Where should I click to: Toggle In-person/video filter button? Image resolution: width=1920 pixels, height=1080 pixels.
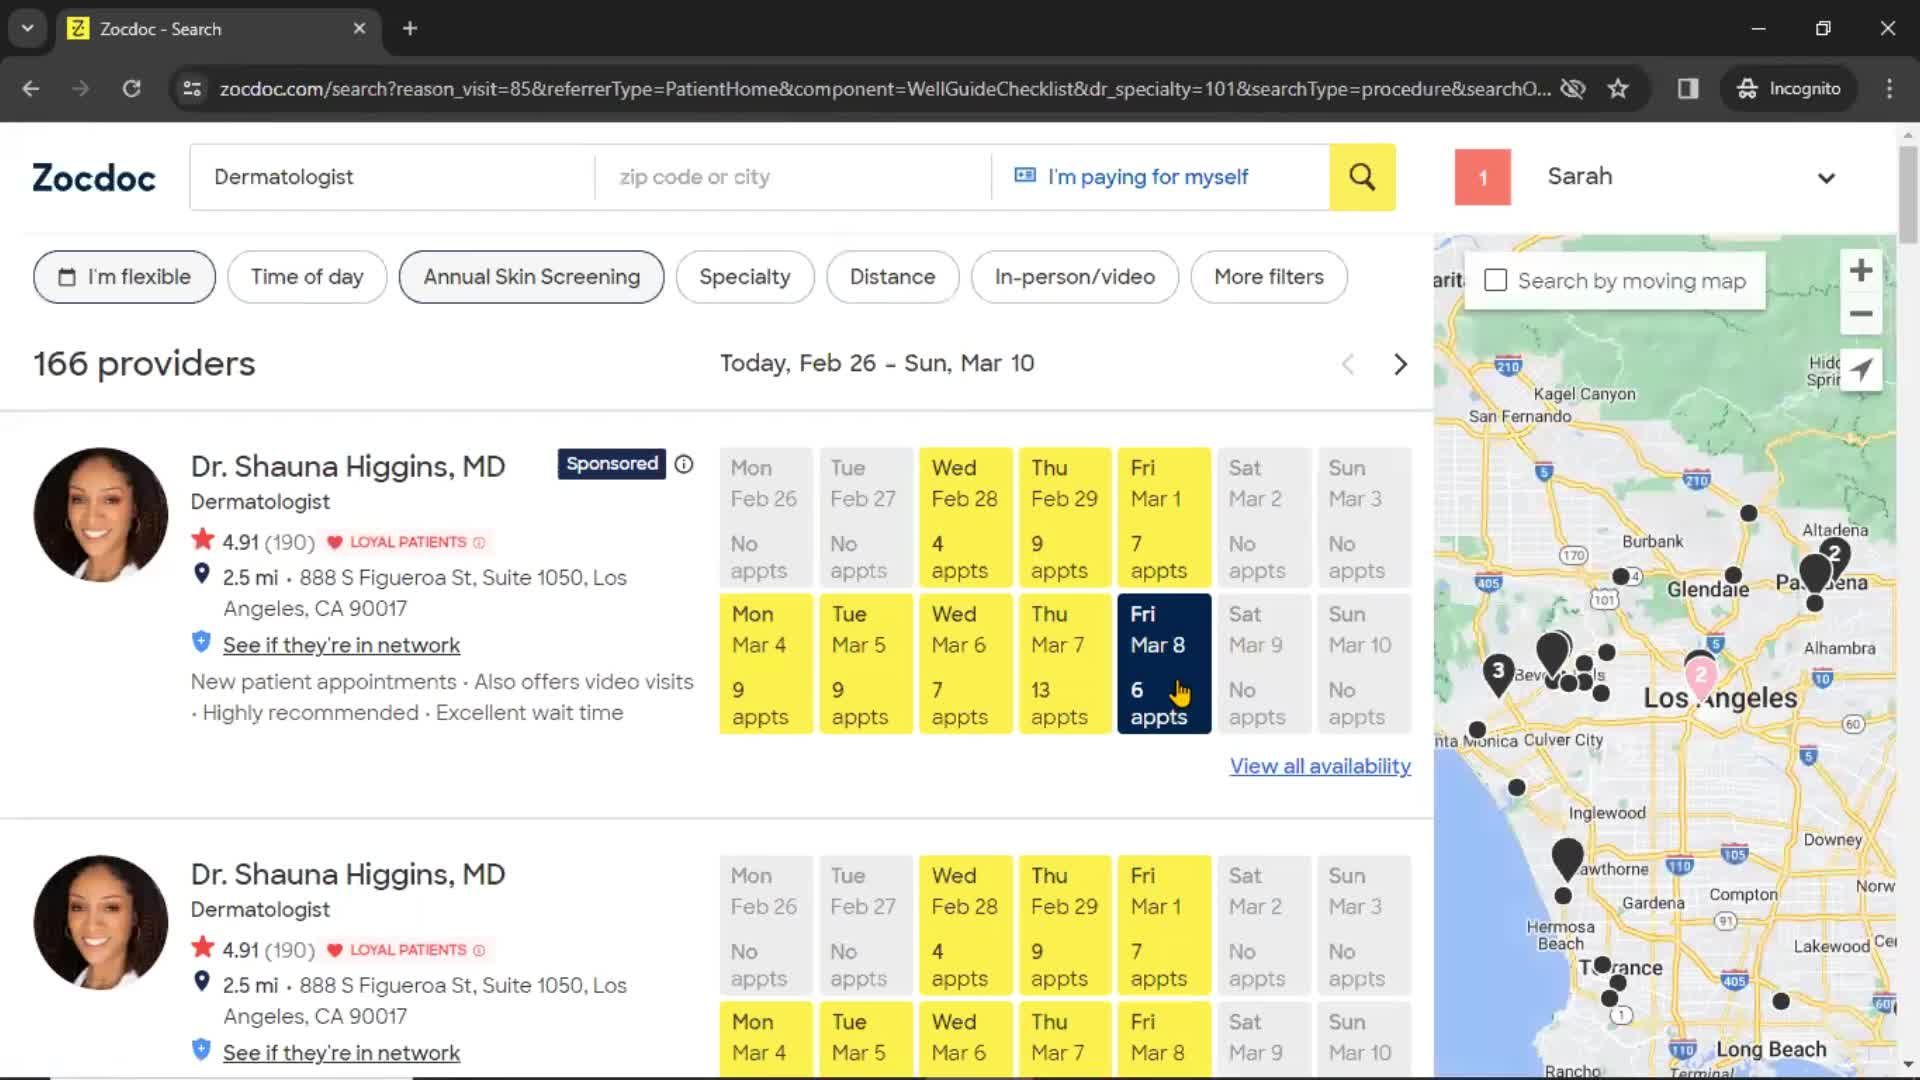click(x=1076, y=276)
